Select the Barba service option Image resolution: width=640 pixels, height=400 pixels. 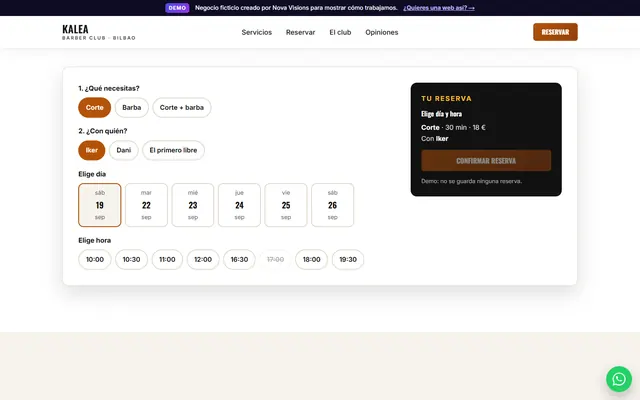click(131, 107)
